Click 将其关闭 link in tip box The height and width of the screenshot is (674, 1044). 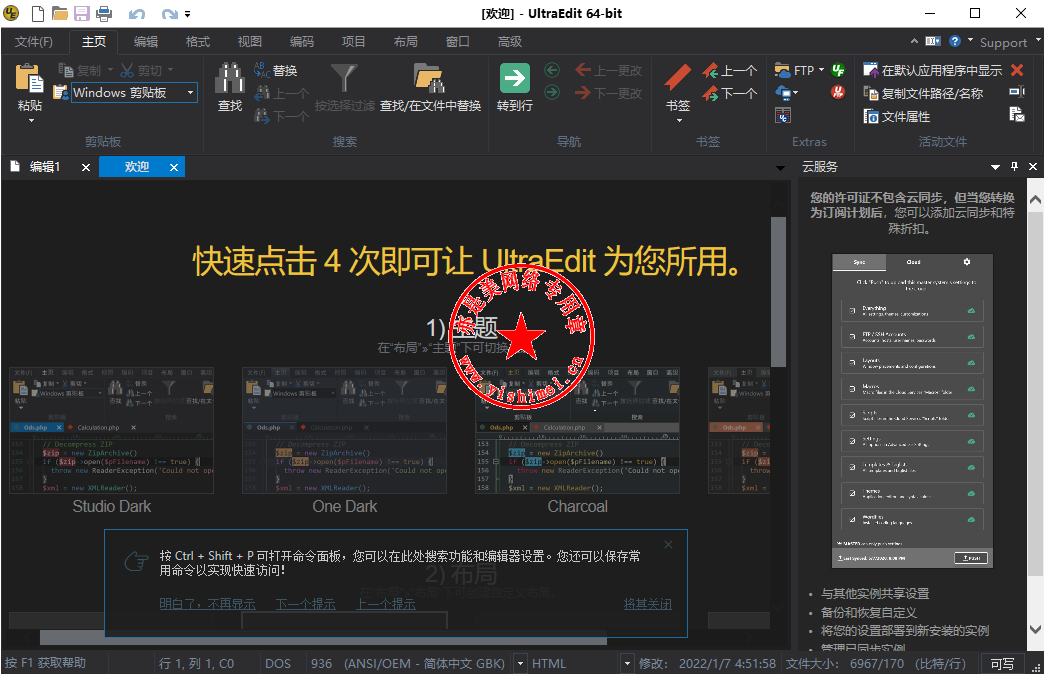click(648, 604)
